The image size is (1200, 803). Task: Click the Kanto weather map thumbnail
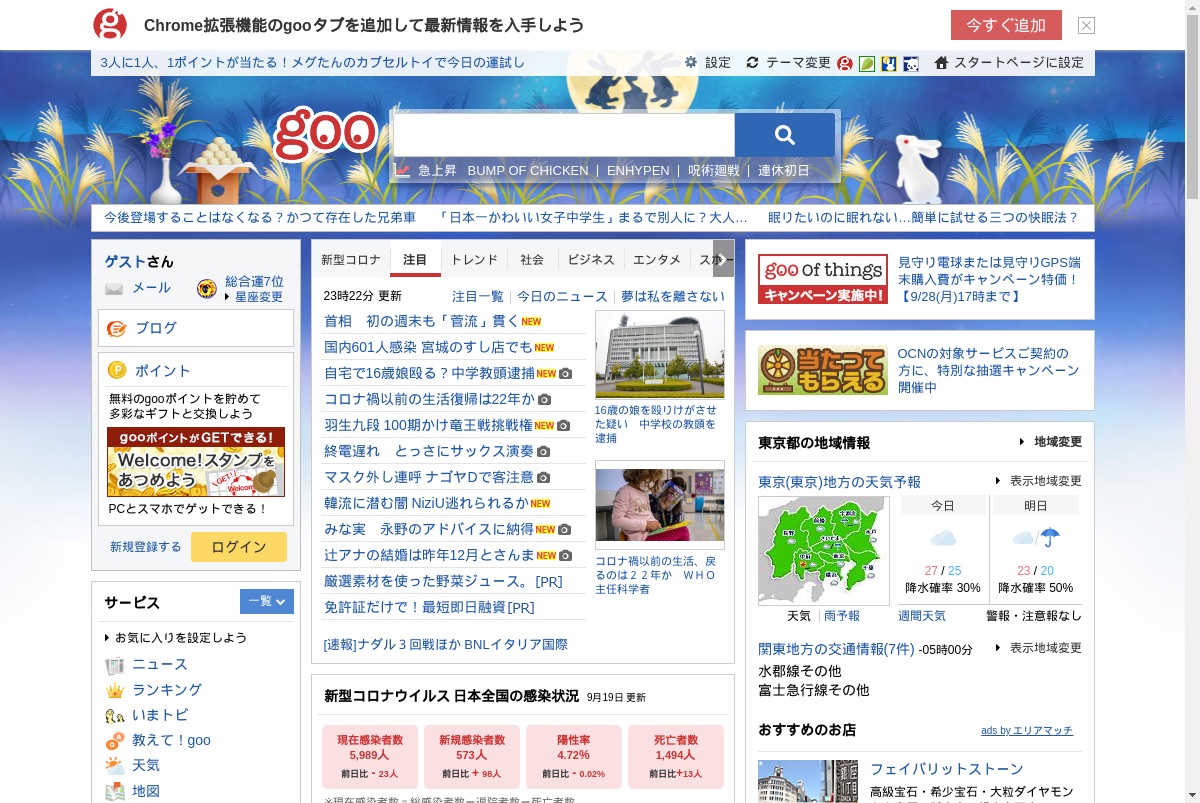click(823, 550)
